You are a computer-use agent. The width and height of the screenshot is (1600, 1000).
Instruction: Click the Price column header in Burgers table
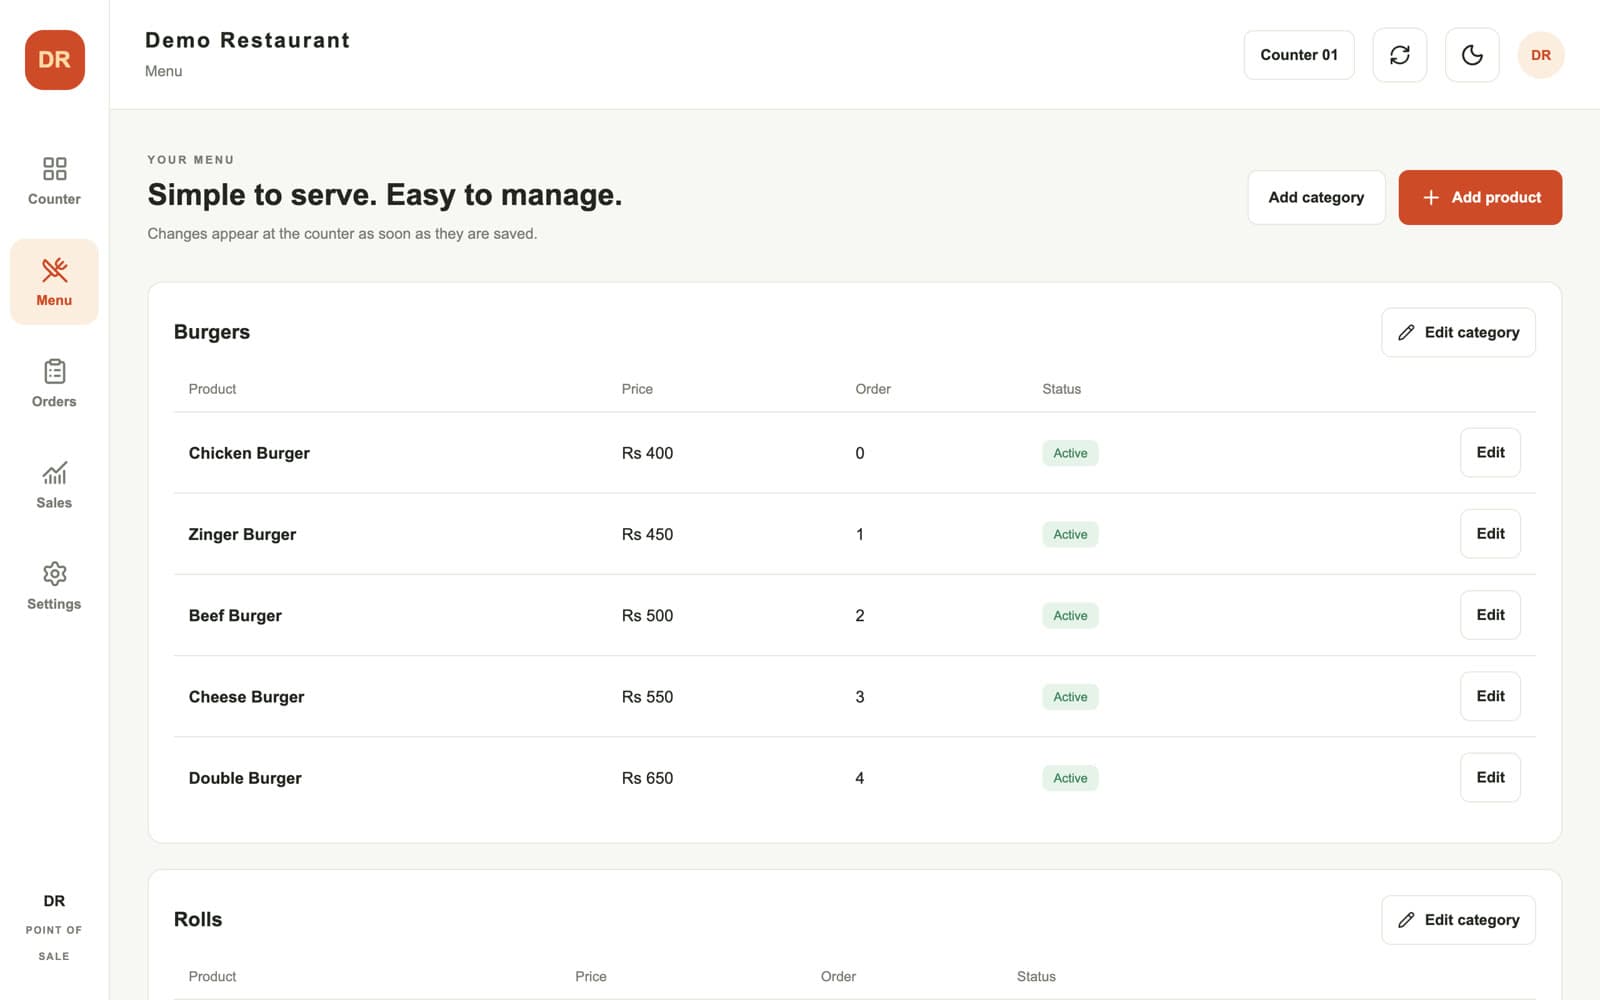(637, 389)
